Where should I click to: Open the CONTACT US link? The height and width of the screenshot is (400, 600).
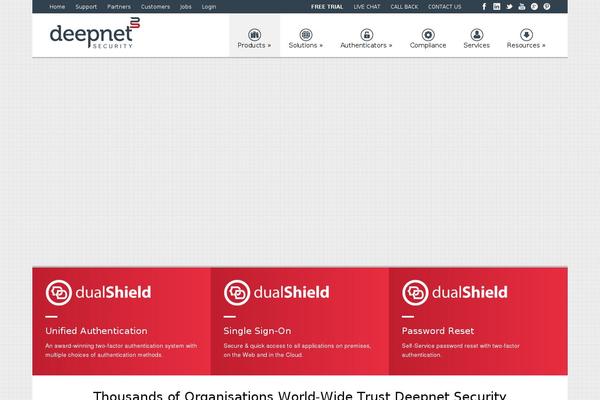(445, 7)
